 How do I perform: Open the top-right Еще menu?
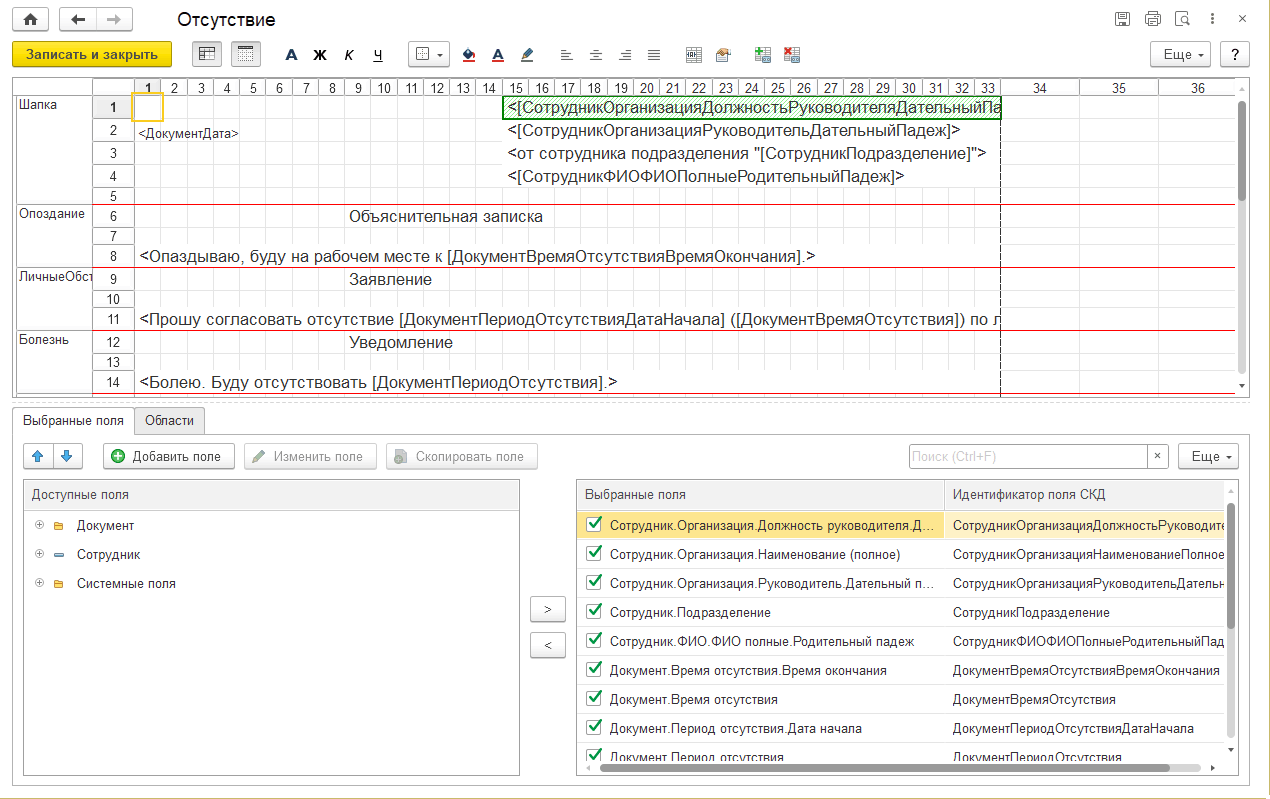[1181, 55]
